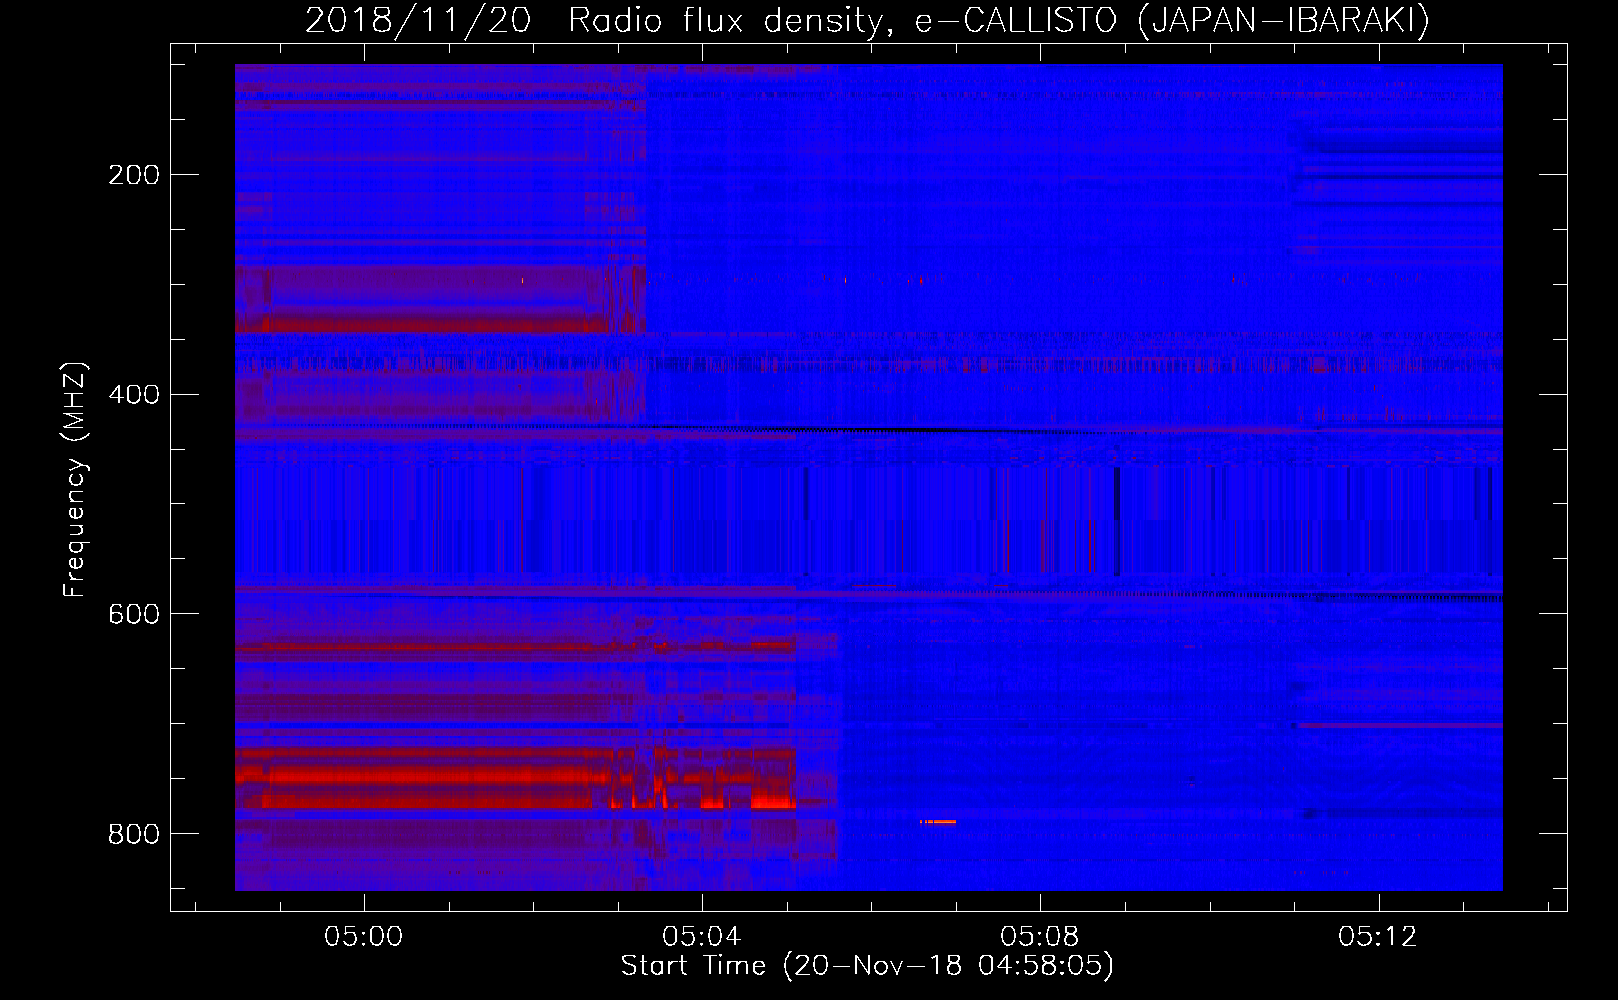Viewport: 1618px width, 1000px height.
Task: Click the 05:12 time tick label
Action: click(1378, 936)
